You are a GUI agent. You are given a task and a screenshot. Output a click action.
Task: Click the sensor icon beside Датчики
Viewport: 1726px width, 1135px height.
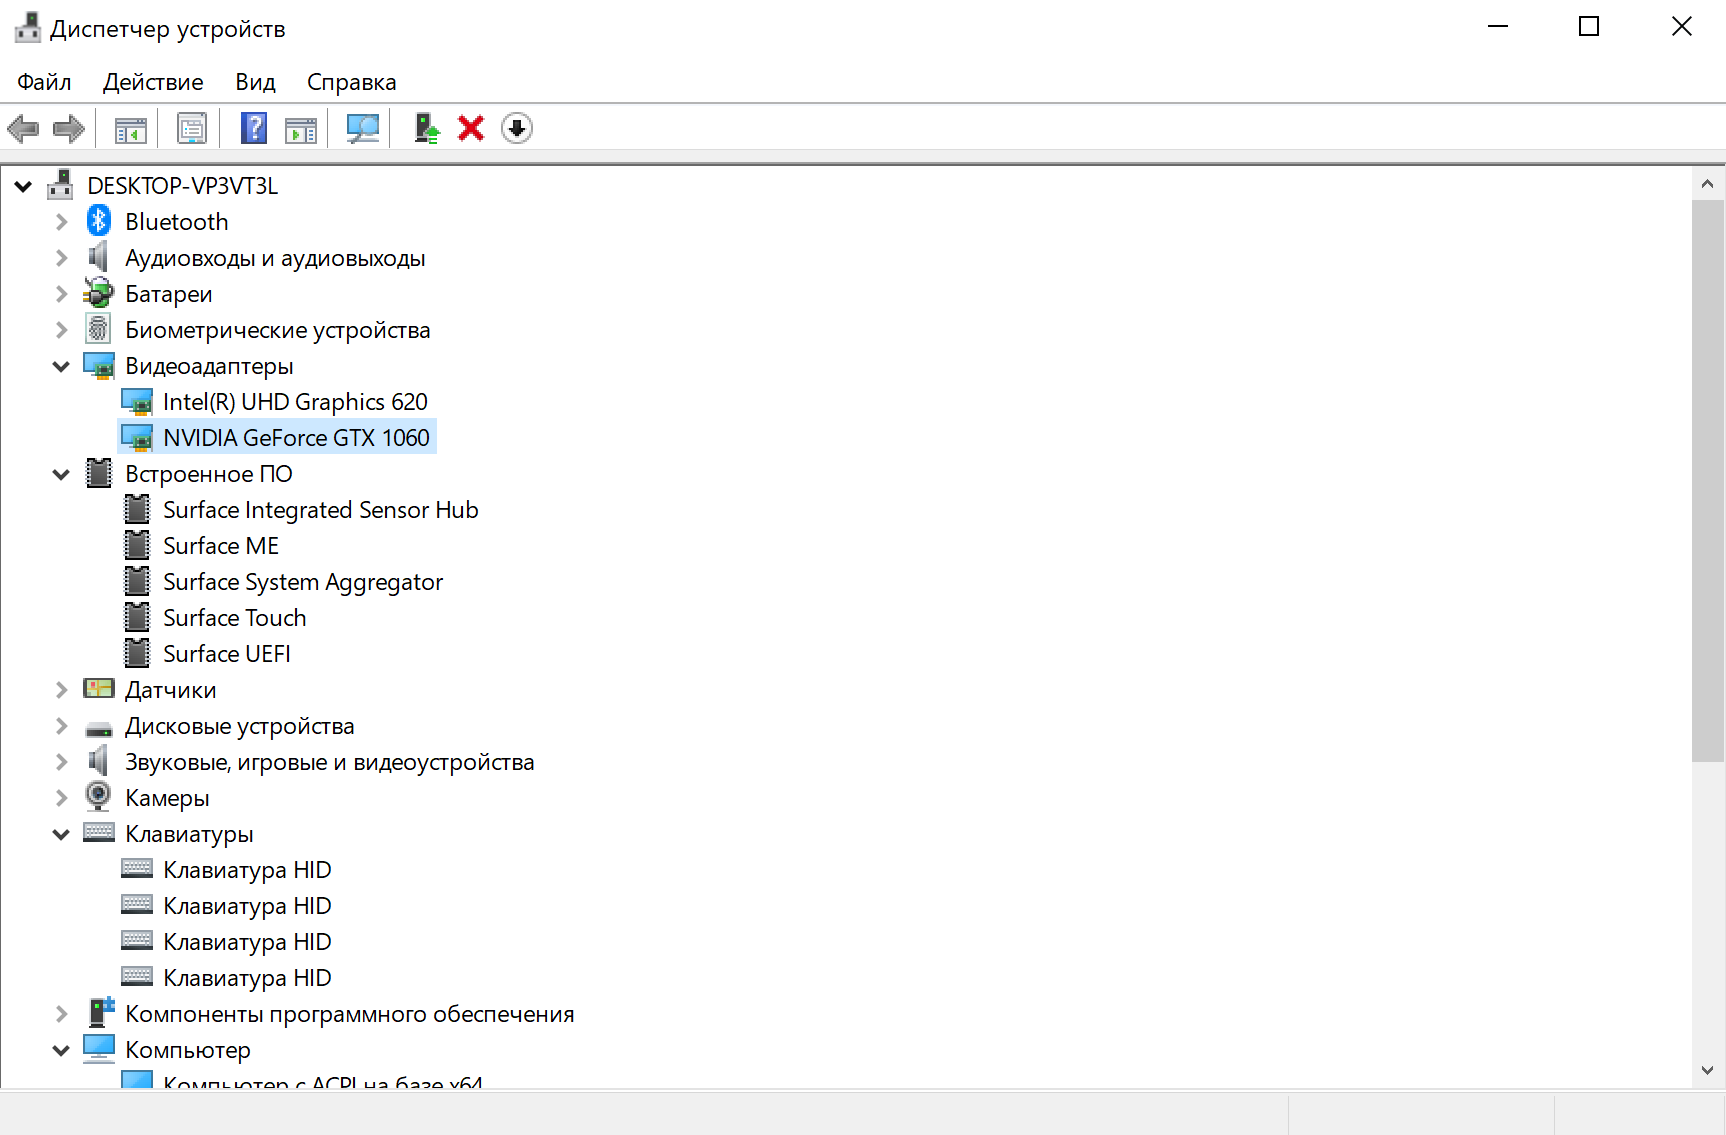(x=99, y=689)
